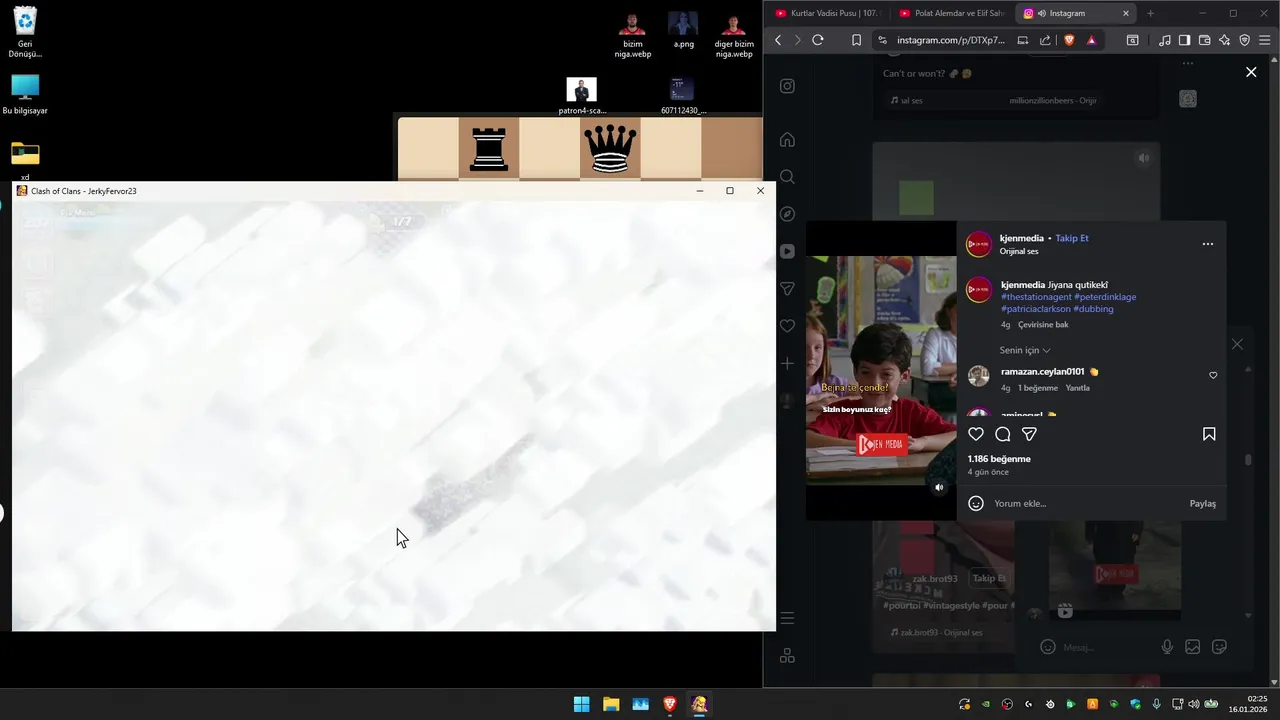Screen dimensions: 1280x720
Task: Open Brave main hamburger menu
Action: (1265, 40)
